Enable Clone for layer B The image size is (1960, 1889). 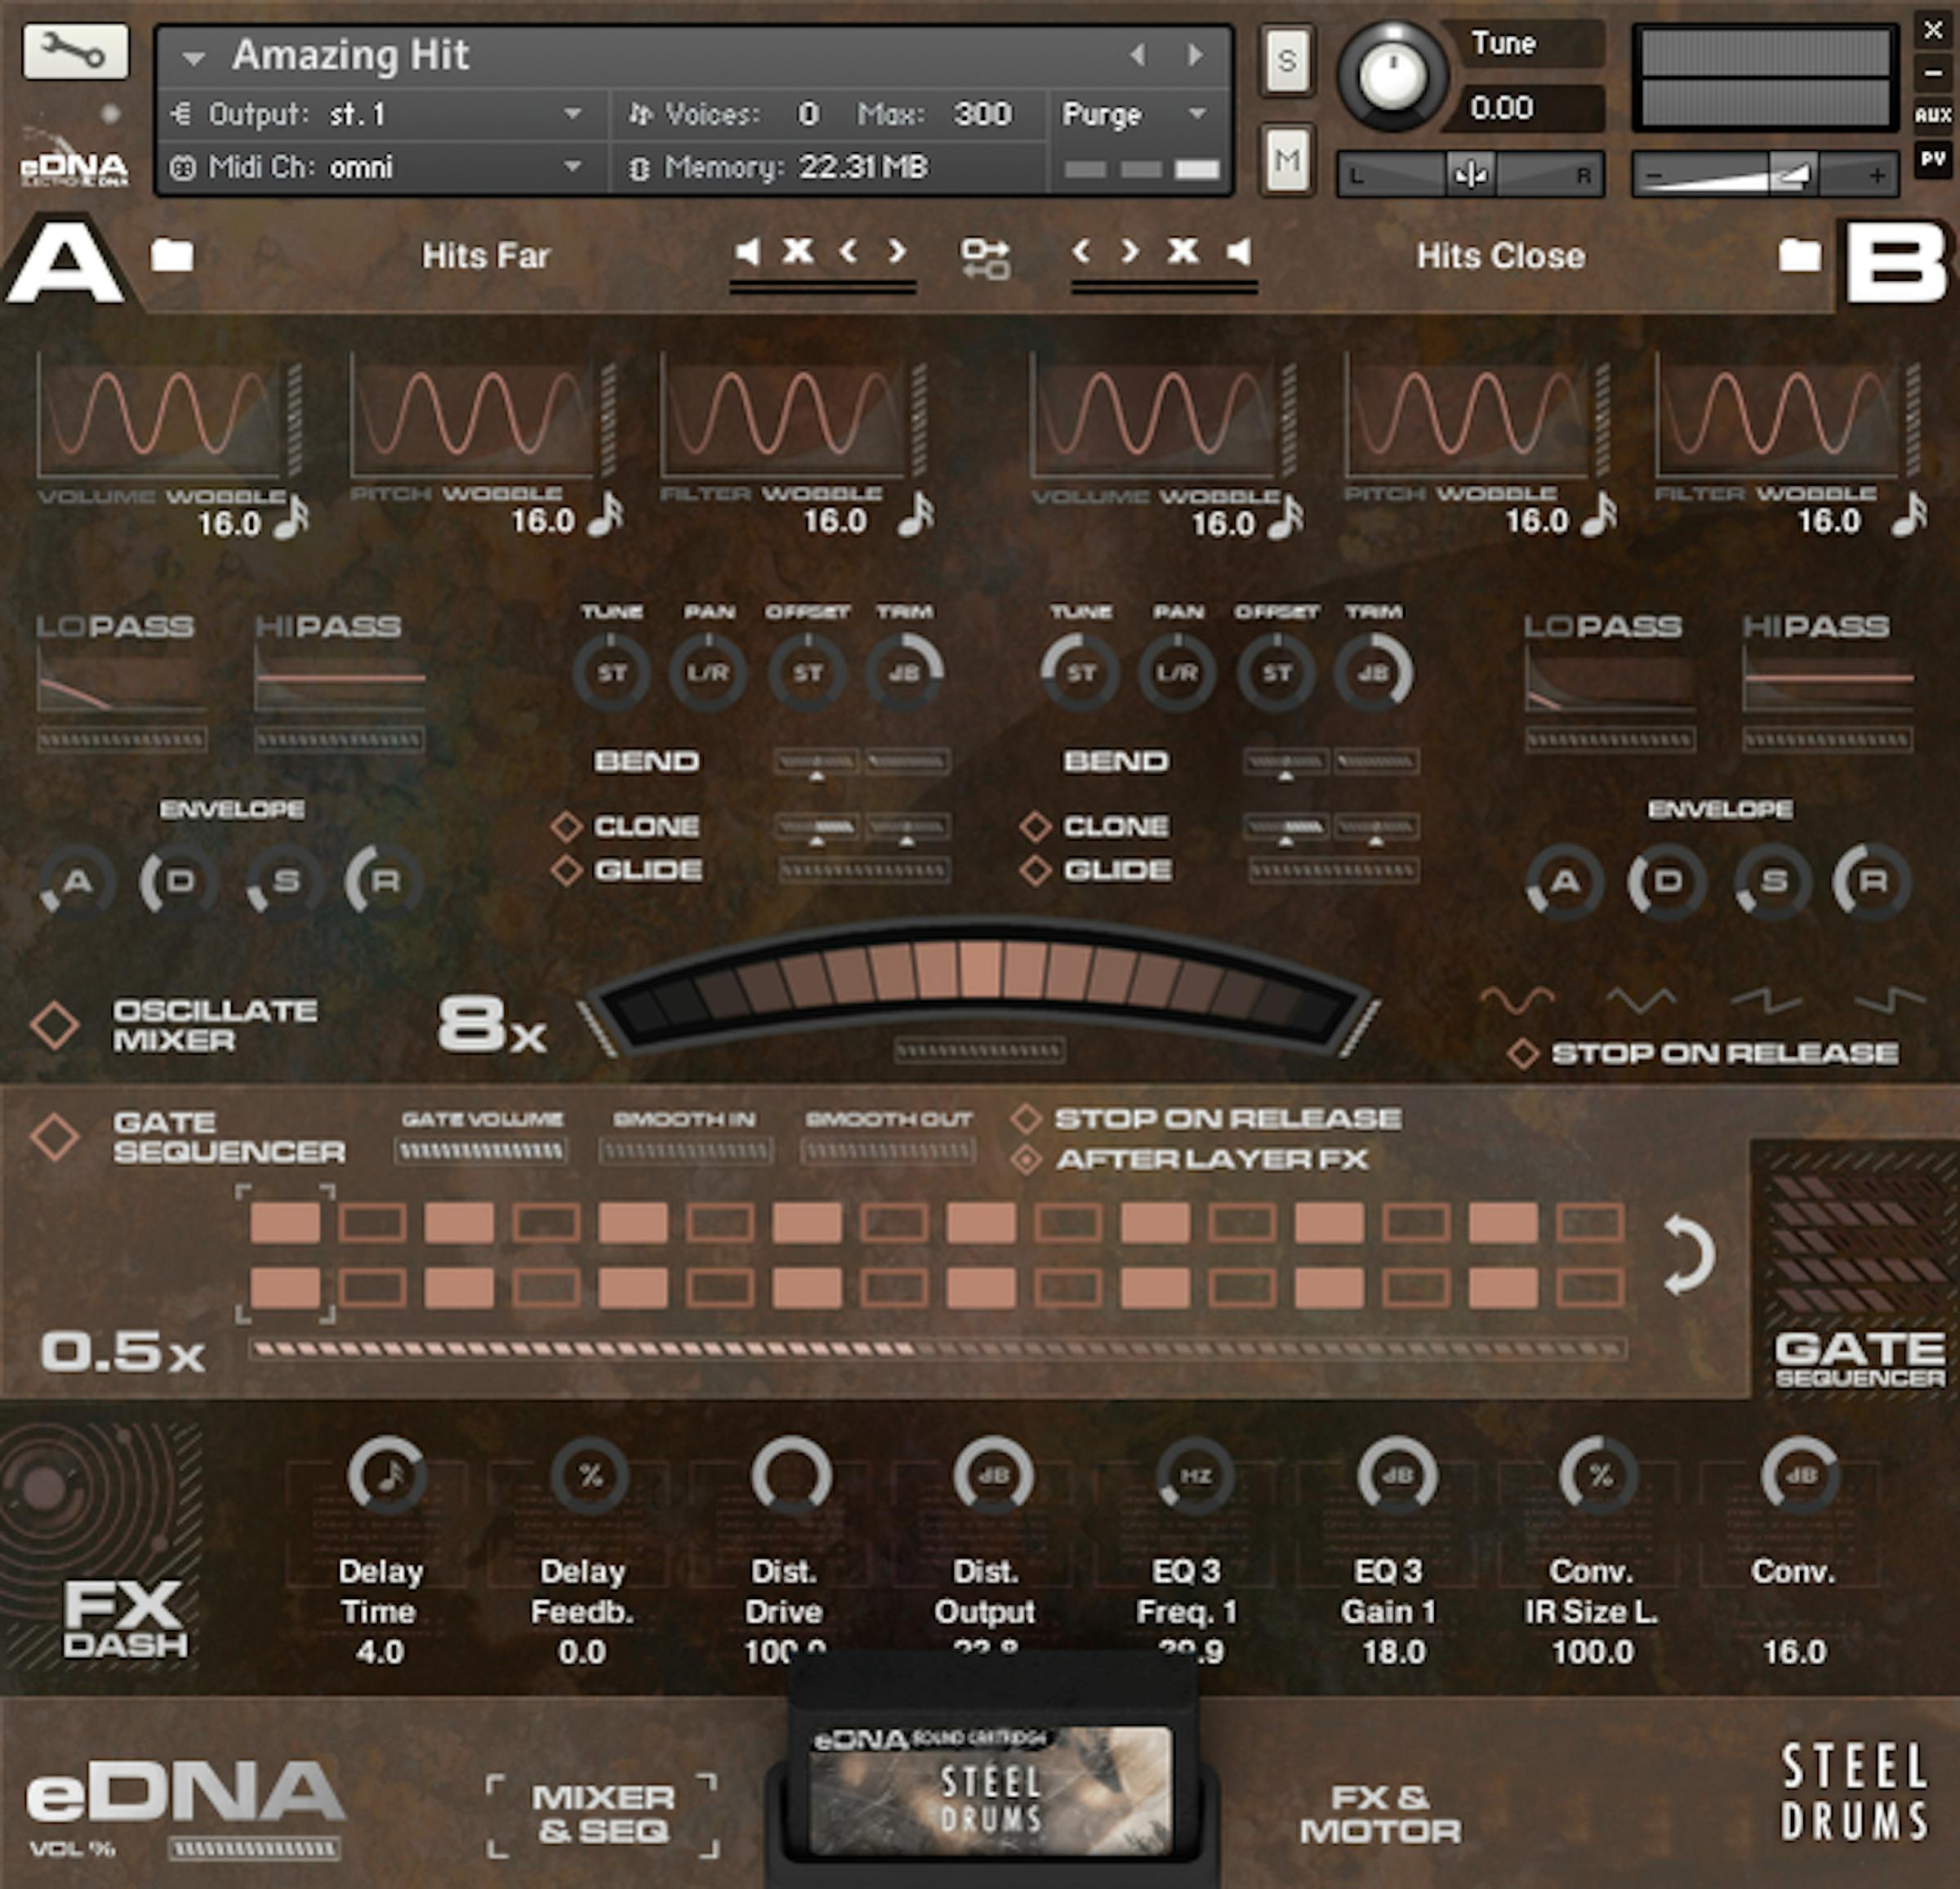(1036, 827)
